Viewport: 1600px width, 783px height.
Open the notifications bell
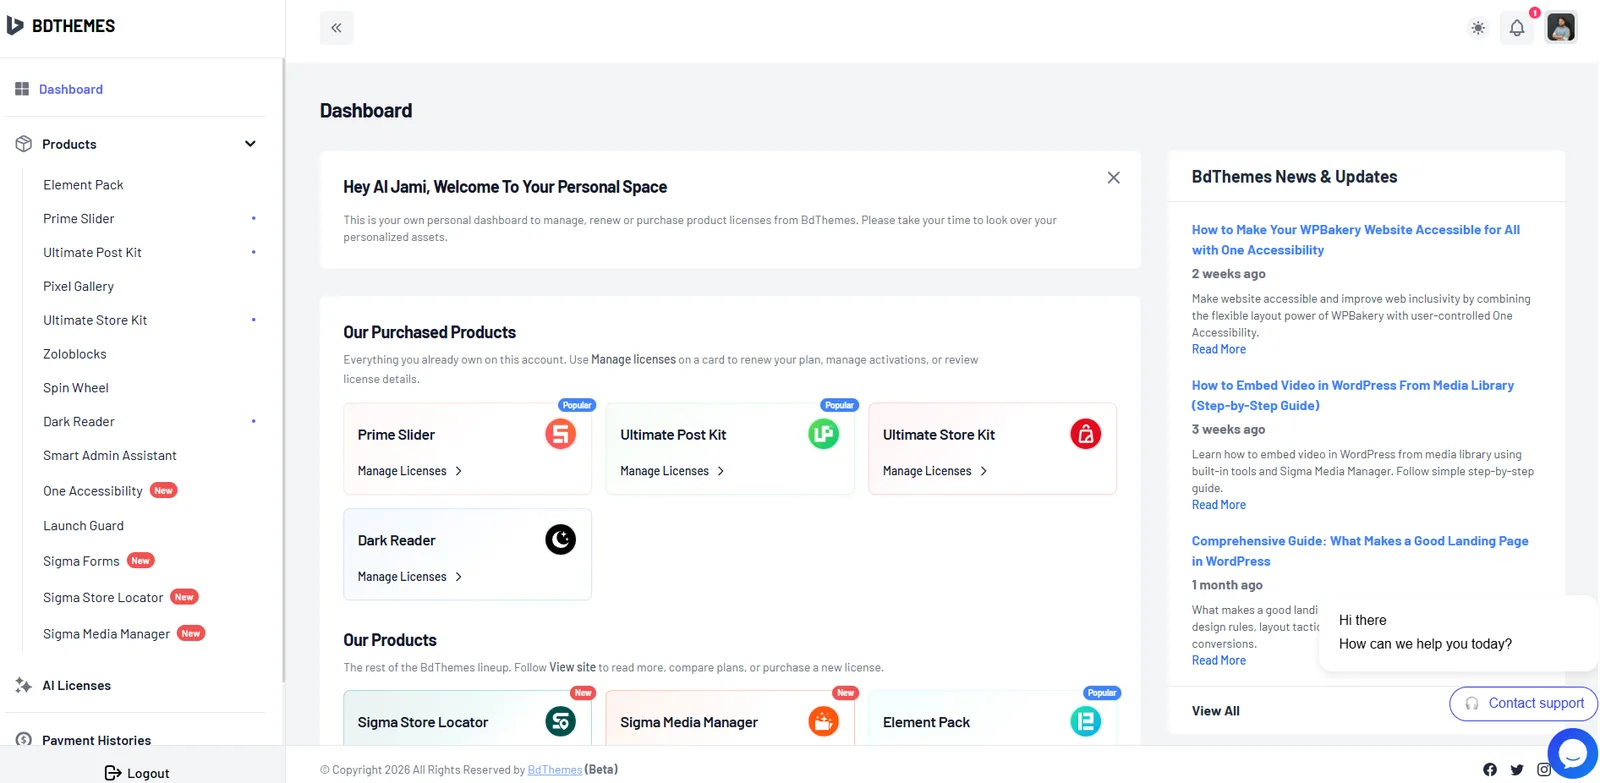(x=1517, y=28)
